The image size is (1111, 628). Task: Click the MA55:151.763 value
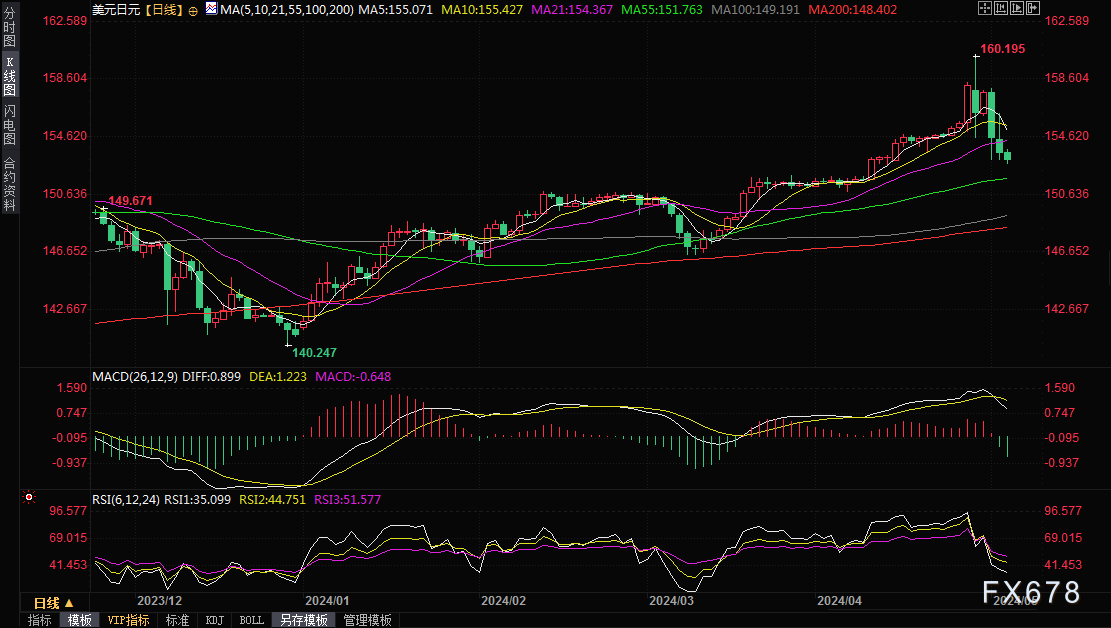(662, 10)
